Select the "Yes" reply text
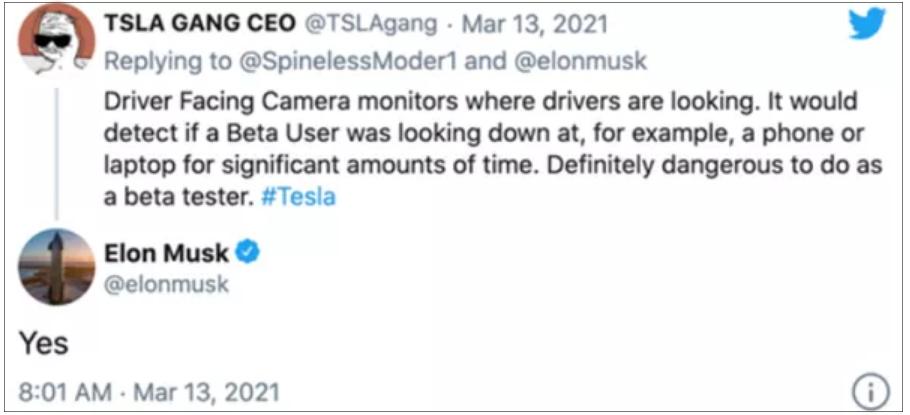The height and width of the screenshot is (415, 910). (43, 343)
